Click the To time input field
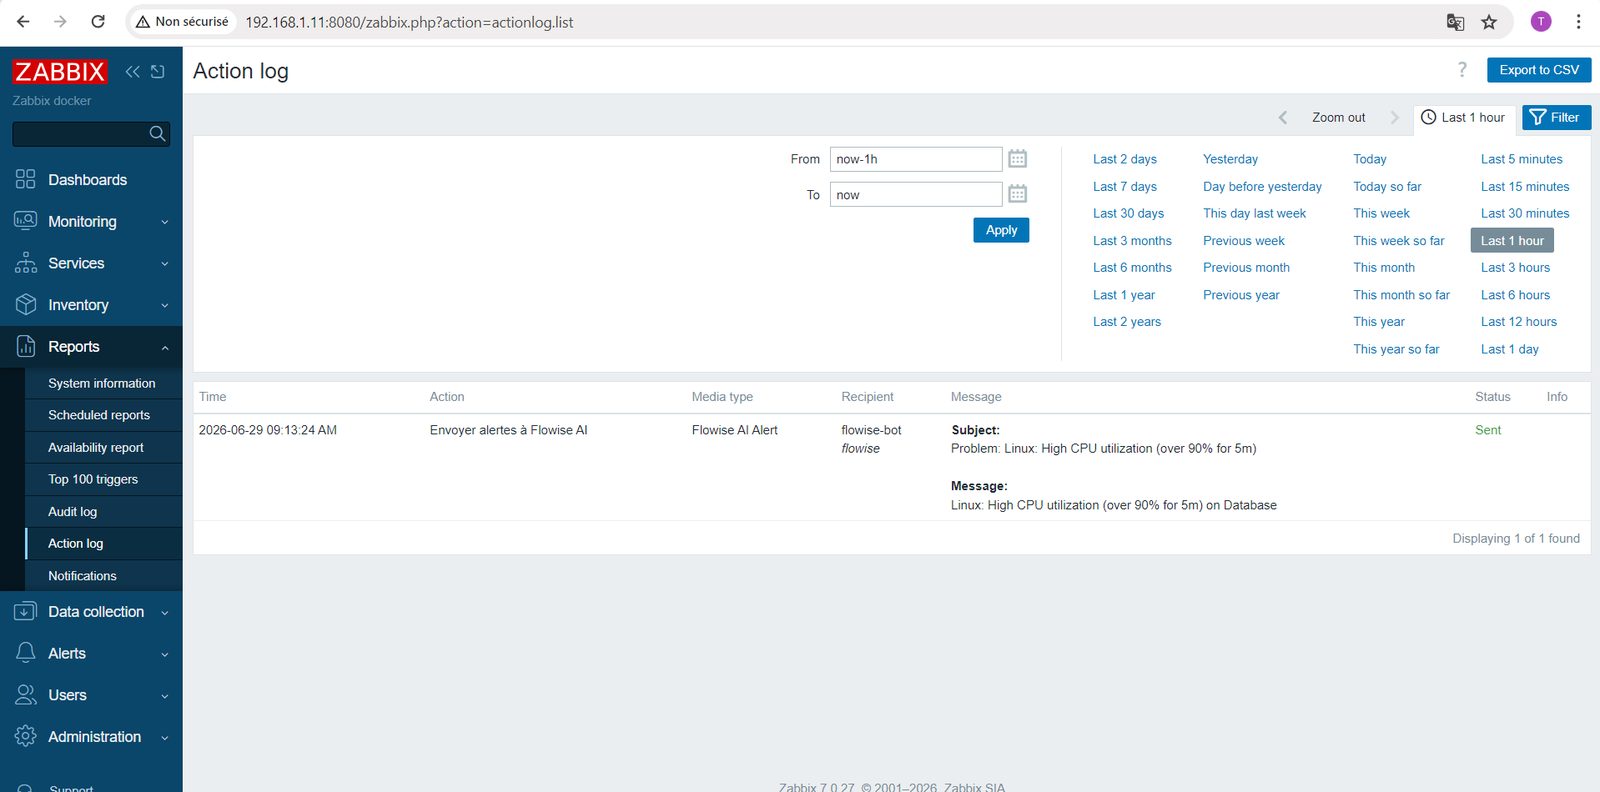The height and width of the screenshot is (792, 1600). point(916,194)
